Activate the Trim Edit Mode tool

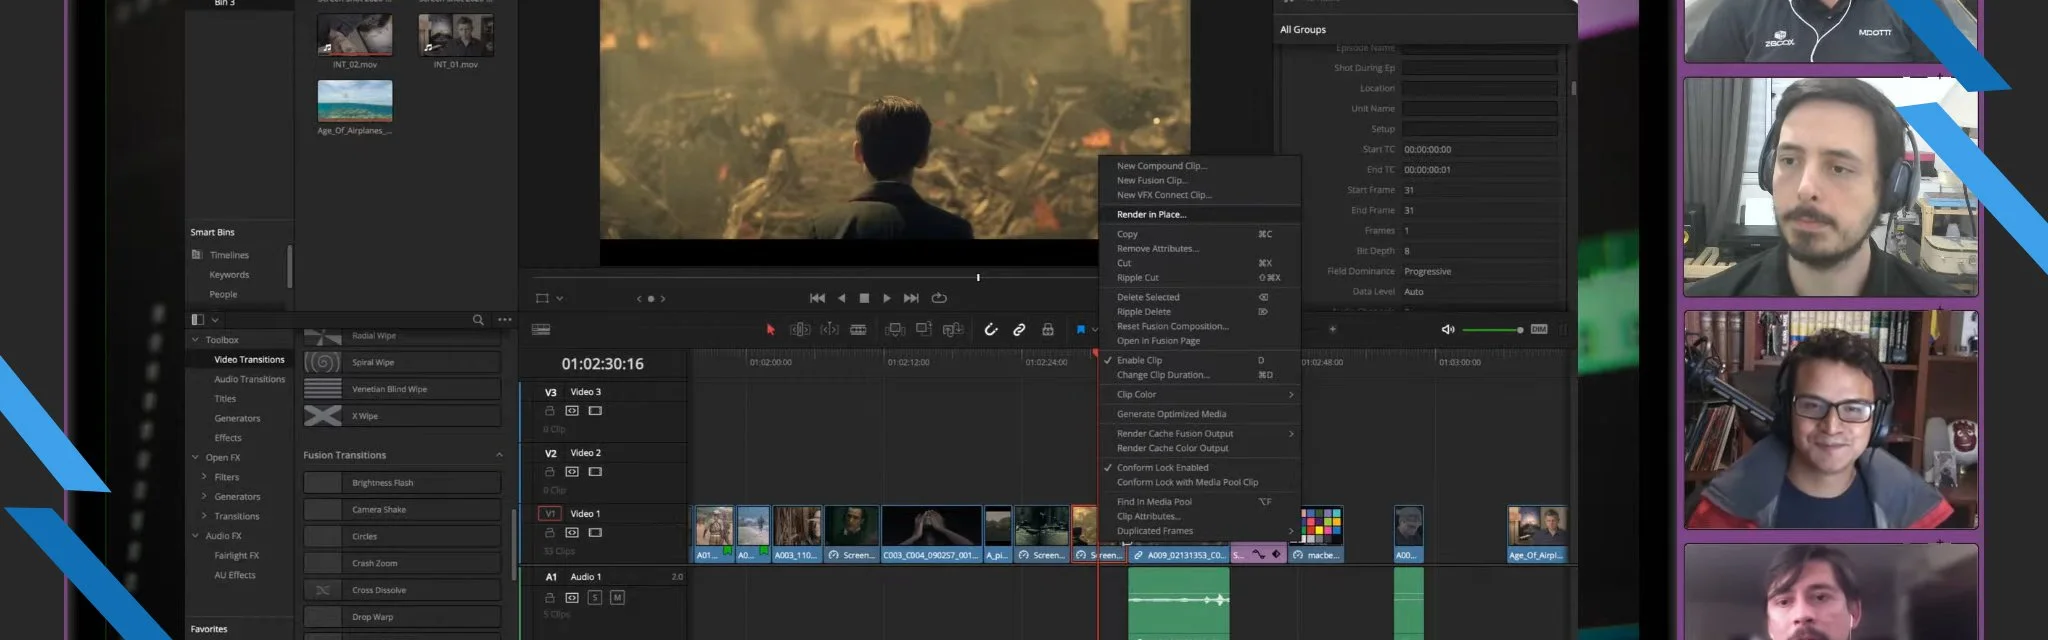click(800, 330)
